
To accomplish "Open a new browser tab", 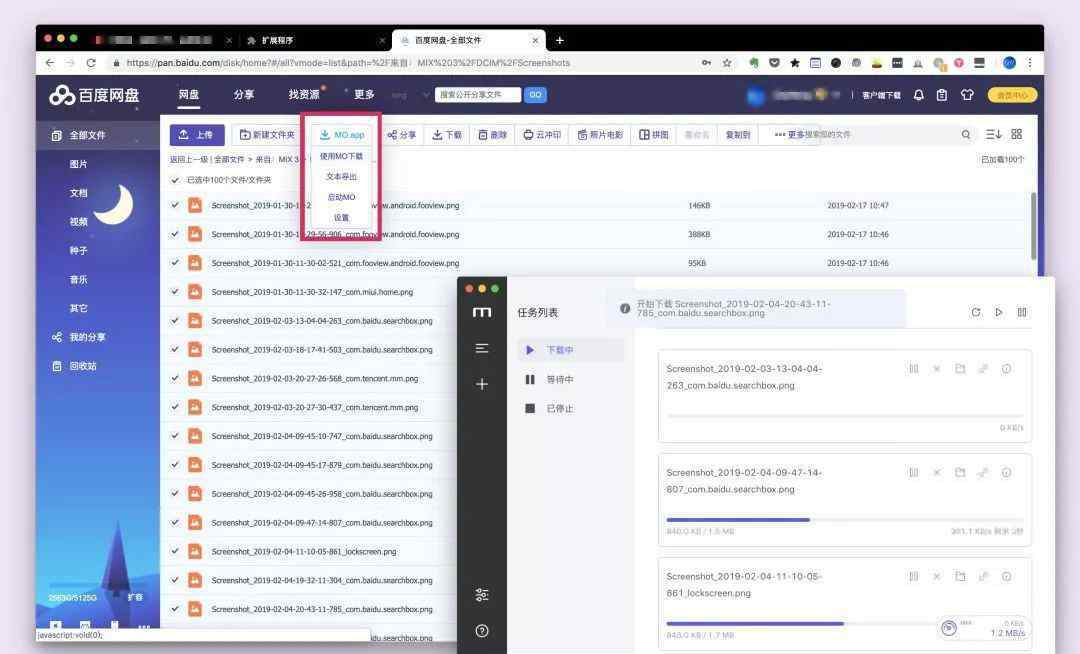I will pyautogui.click(x=559, y=40).
